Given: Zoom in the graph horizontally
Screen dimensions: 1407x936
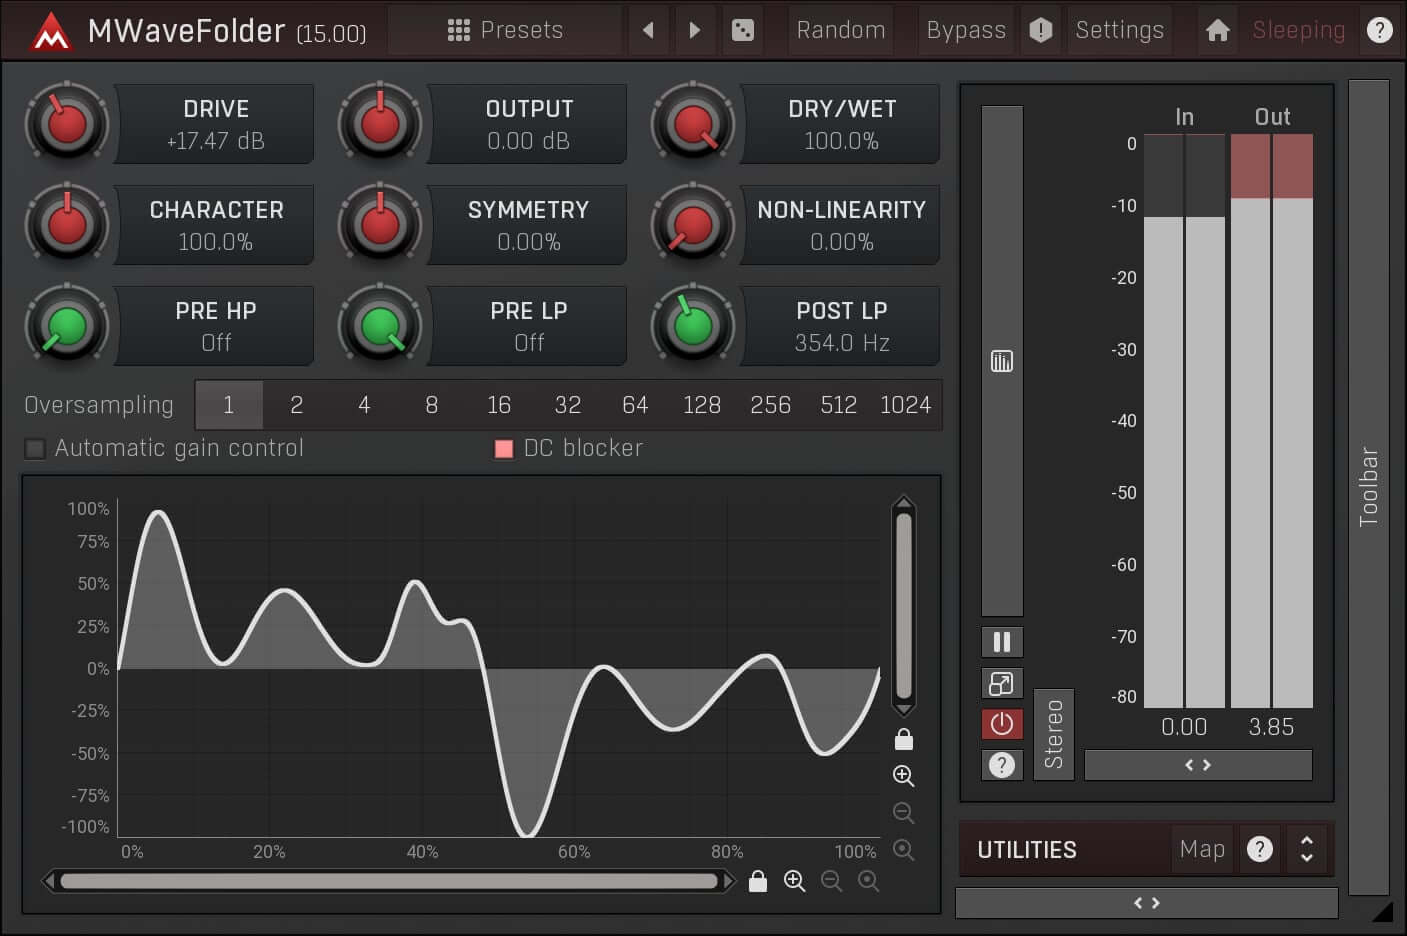Looking at the screenshot, I should point(795,881).
